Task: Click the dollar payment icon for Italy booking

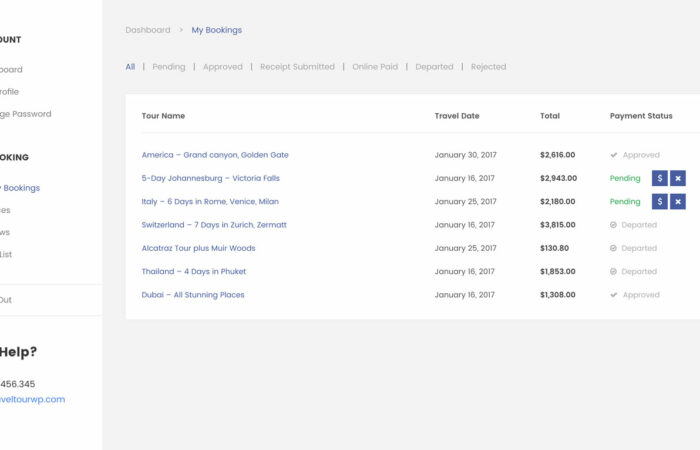Action: (x=659, y=202)
